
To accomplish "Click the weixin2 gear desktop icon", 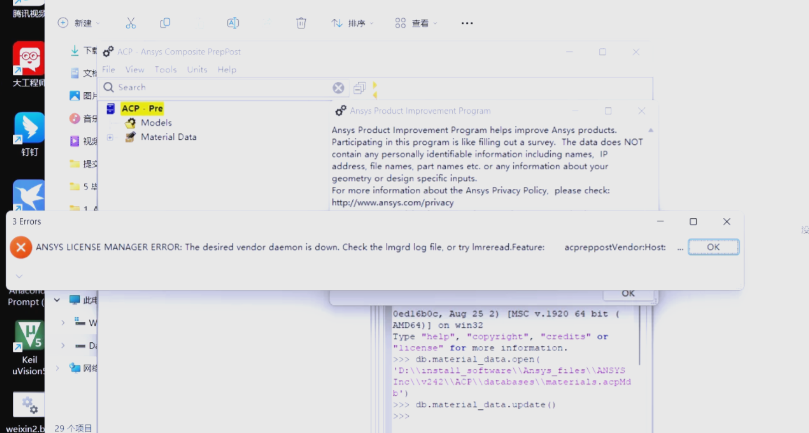I will pyautogui.click(x=28, y=413).
